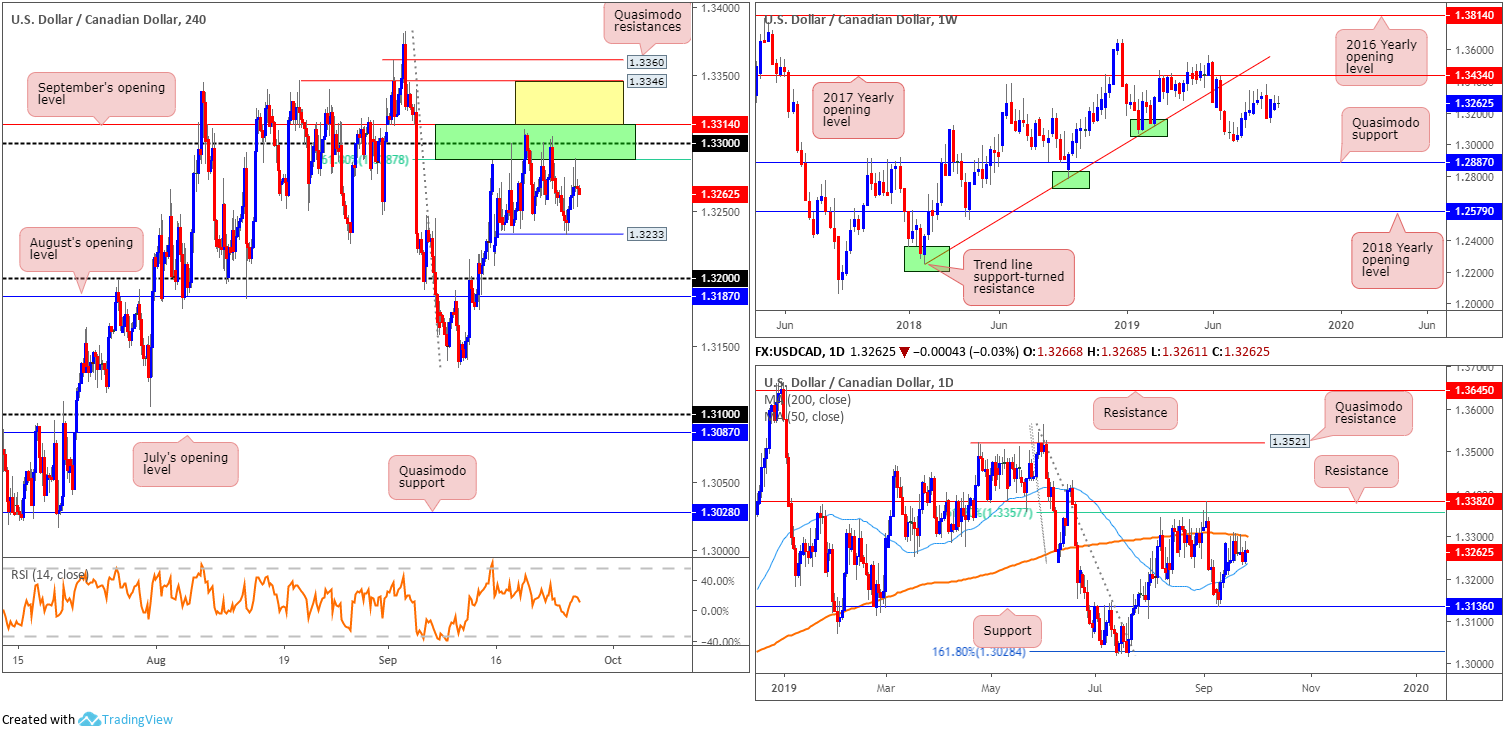Open the 'Created with TradingView' link text
1506x735 pixels.
pos(87,720)
